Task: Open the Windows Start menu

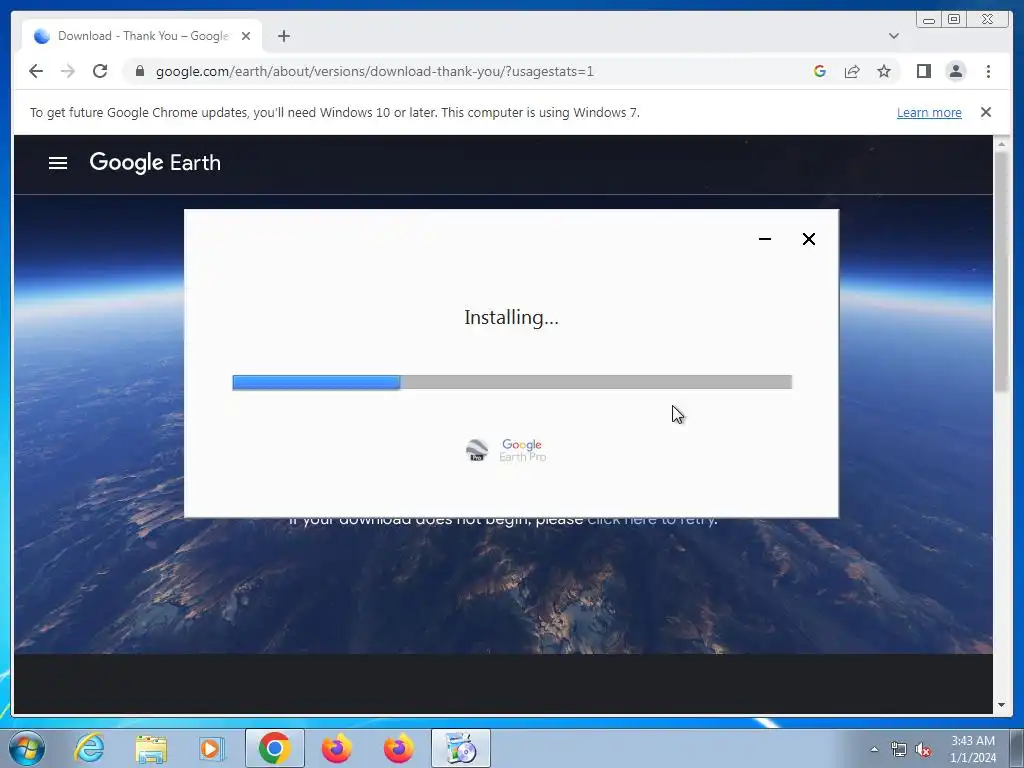Action: [27, 748]
